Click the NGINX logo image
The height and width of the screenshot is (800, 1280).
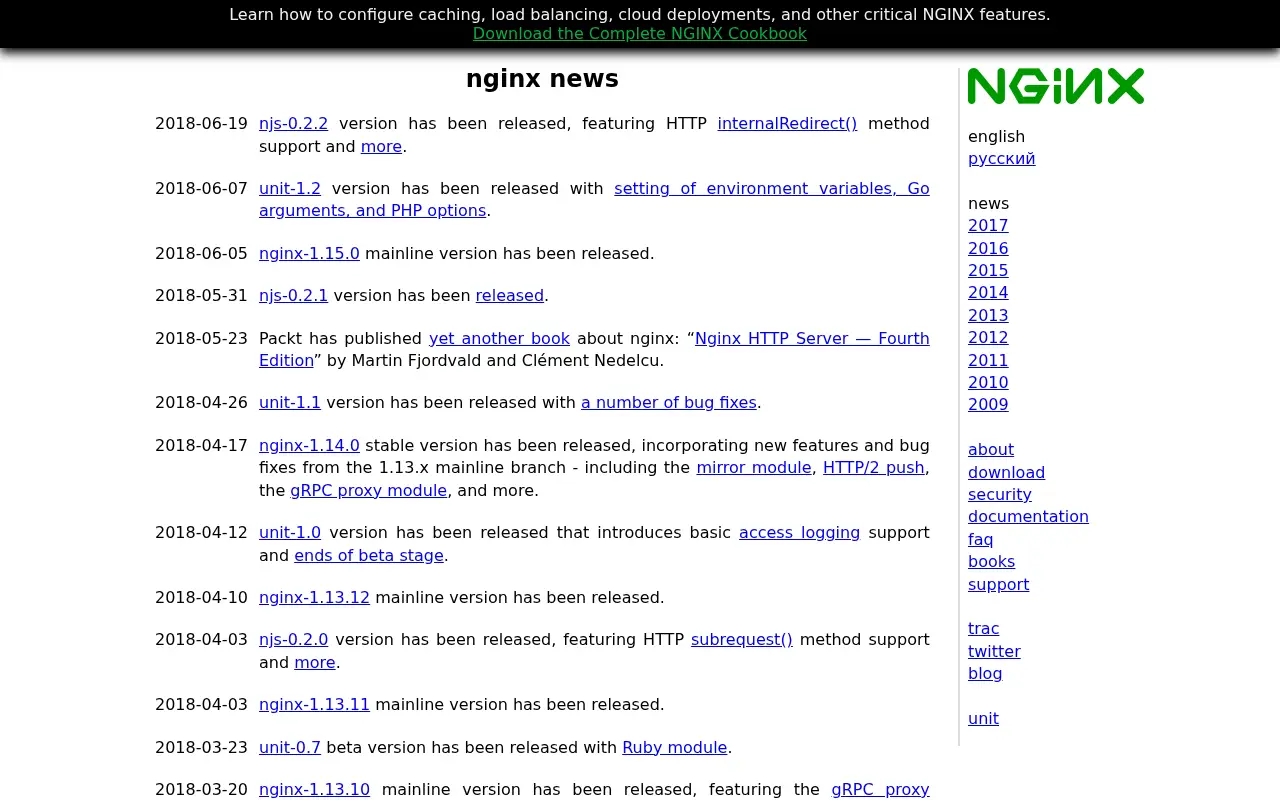coord(1056,86)
